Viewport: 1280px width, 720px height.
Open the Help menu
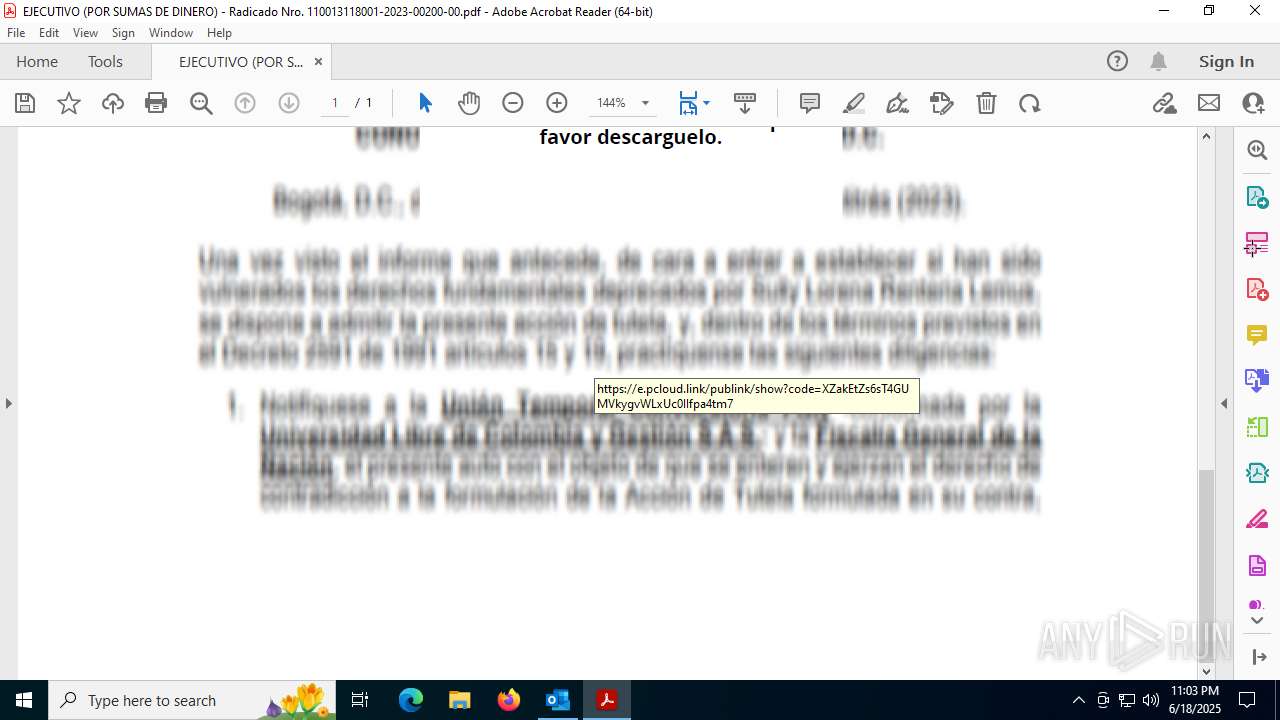[219, 33]
